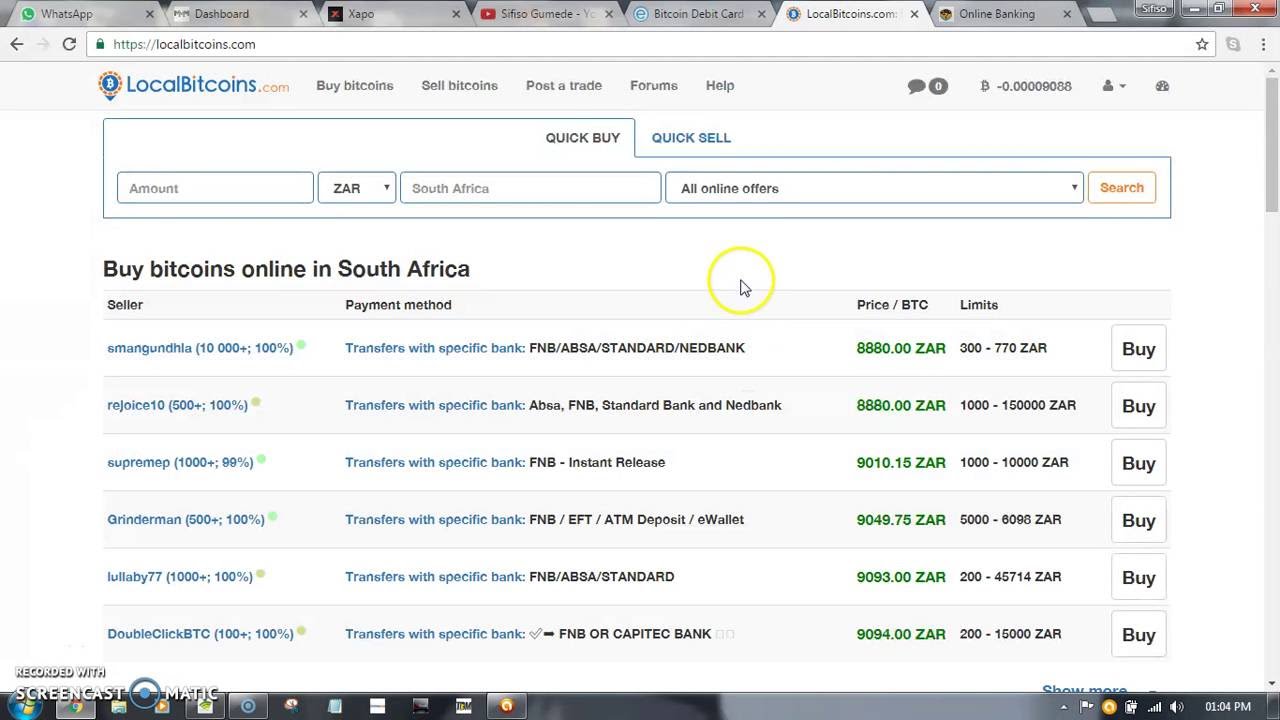Open Post a trade page

564,86
